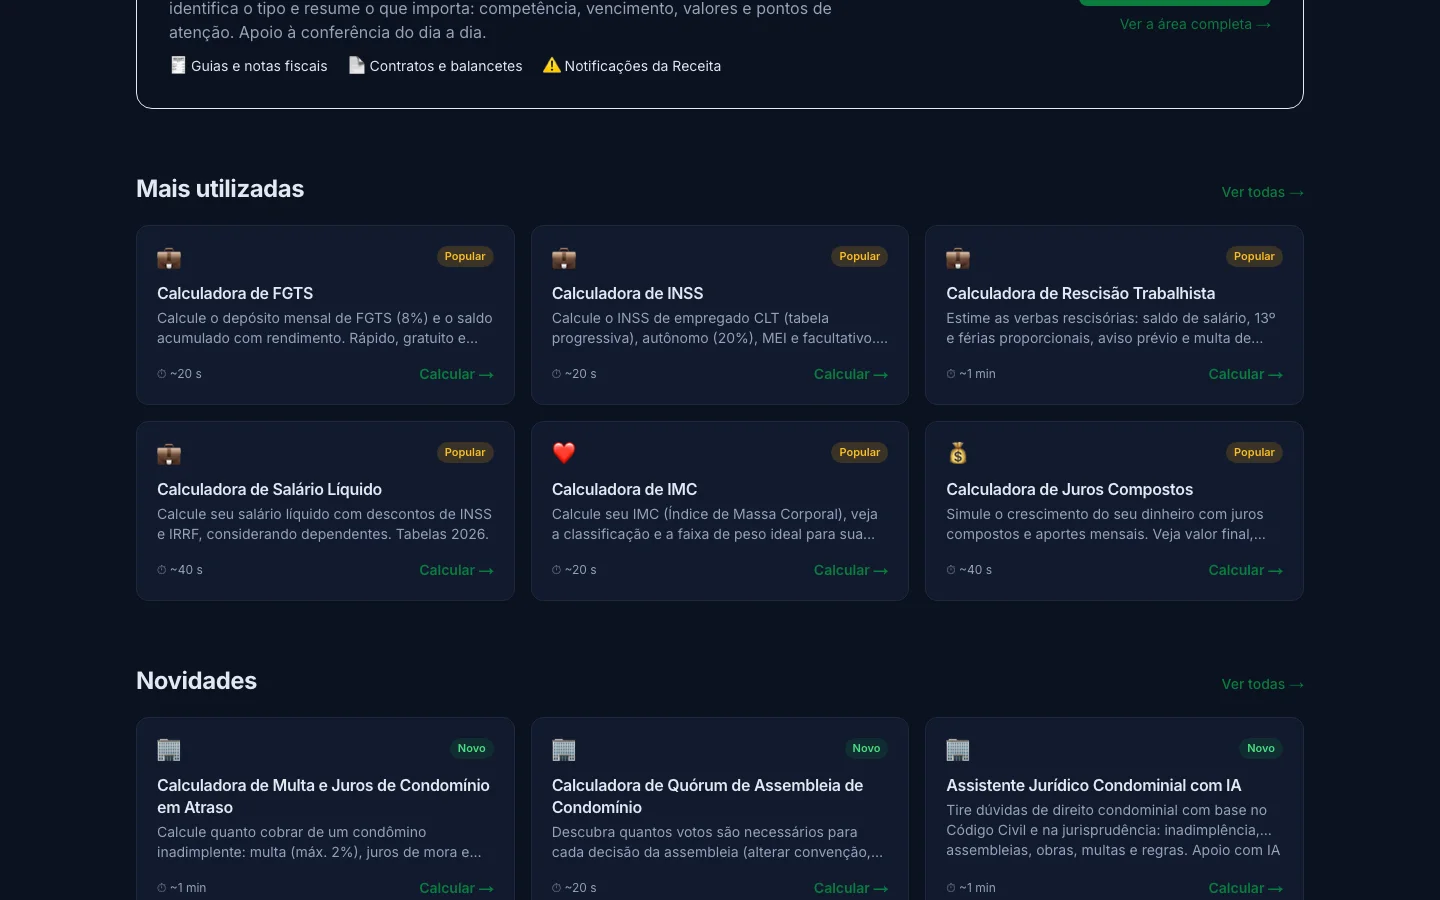Image resolution: width=1440 pixels, height=900 pixels.
Task: Open Calculadora de IMC title
Action: [624, 489]
